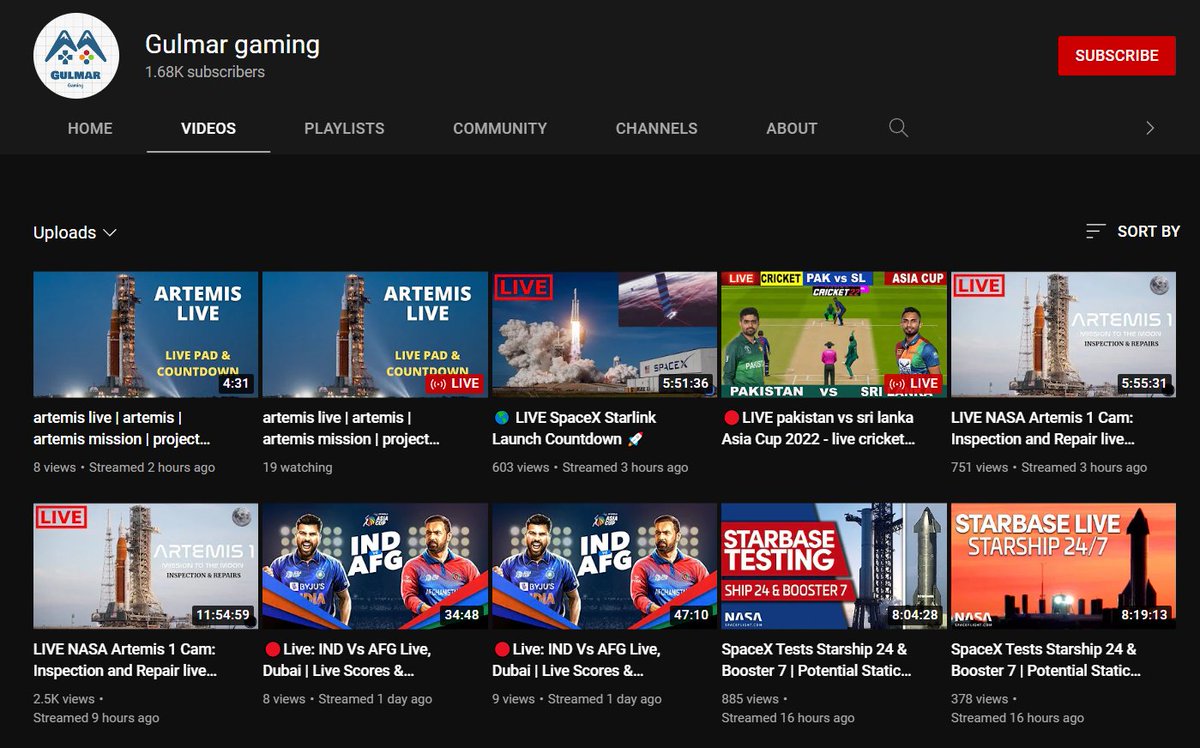
Task: Open SpaceX Tests Starship 24 title with 885 views
Action: click(x=815, y=660)
